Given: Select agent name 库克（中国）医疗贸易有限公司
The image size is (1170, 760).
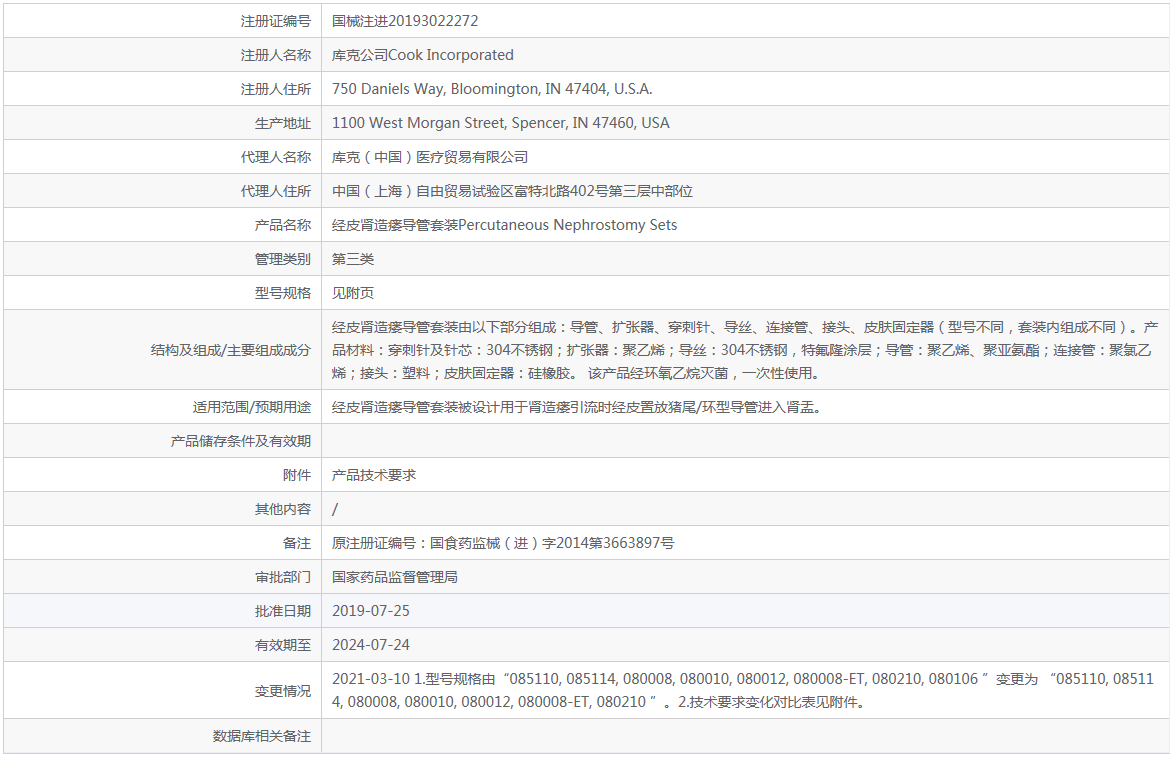Looking at the screenshot, I should point(430,157).
